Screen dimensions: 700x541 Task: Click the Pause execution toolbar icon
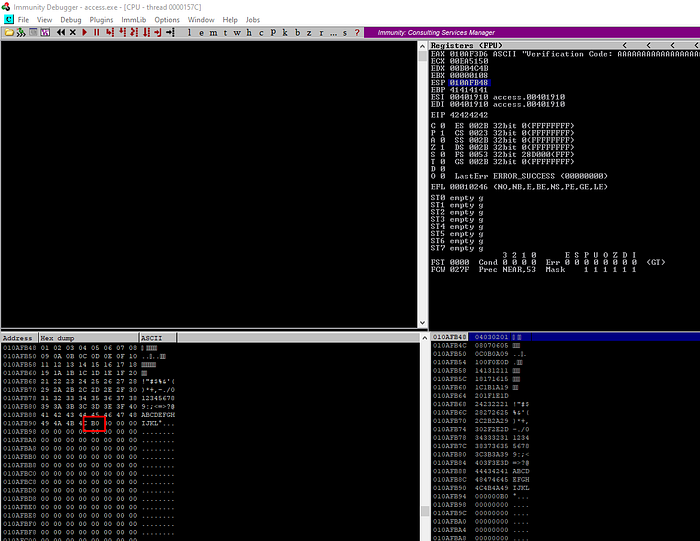pyautogui.click(x=97, y=32)
